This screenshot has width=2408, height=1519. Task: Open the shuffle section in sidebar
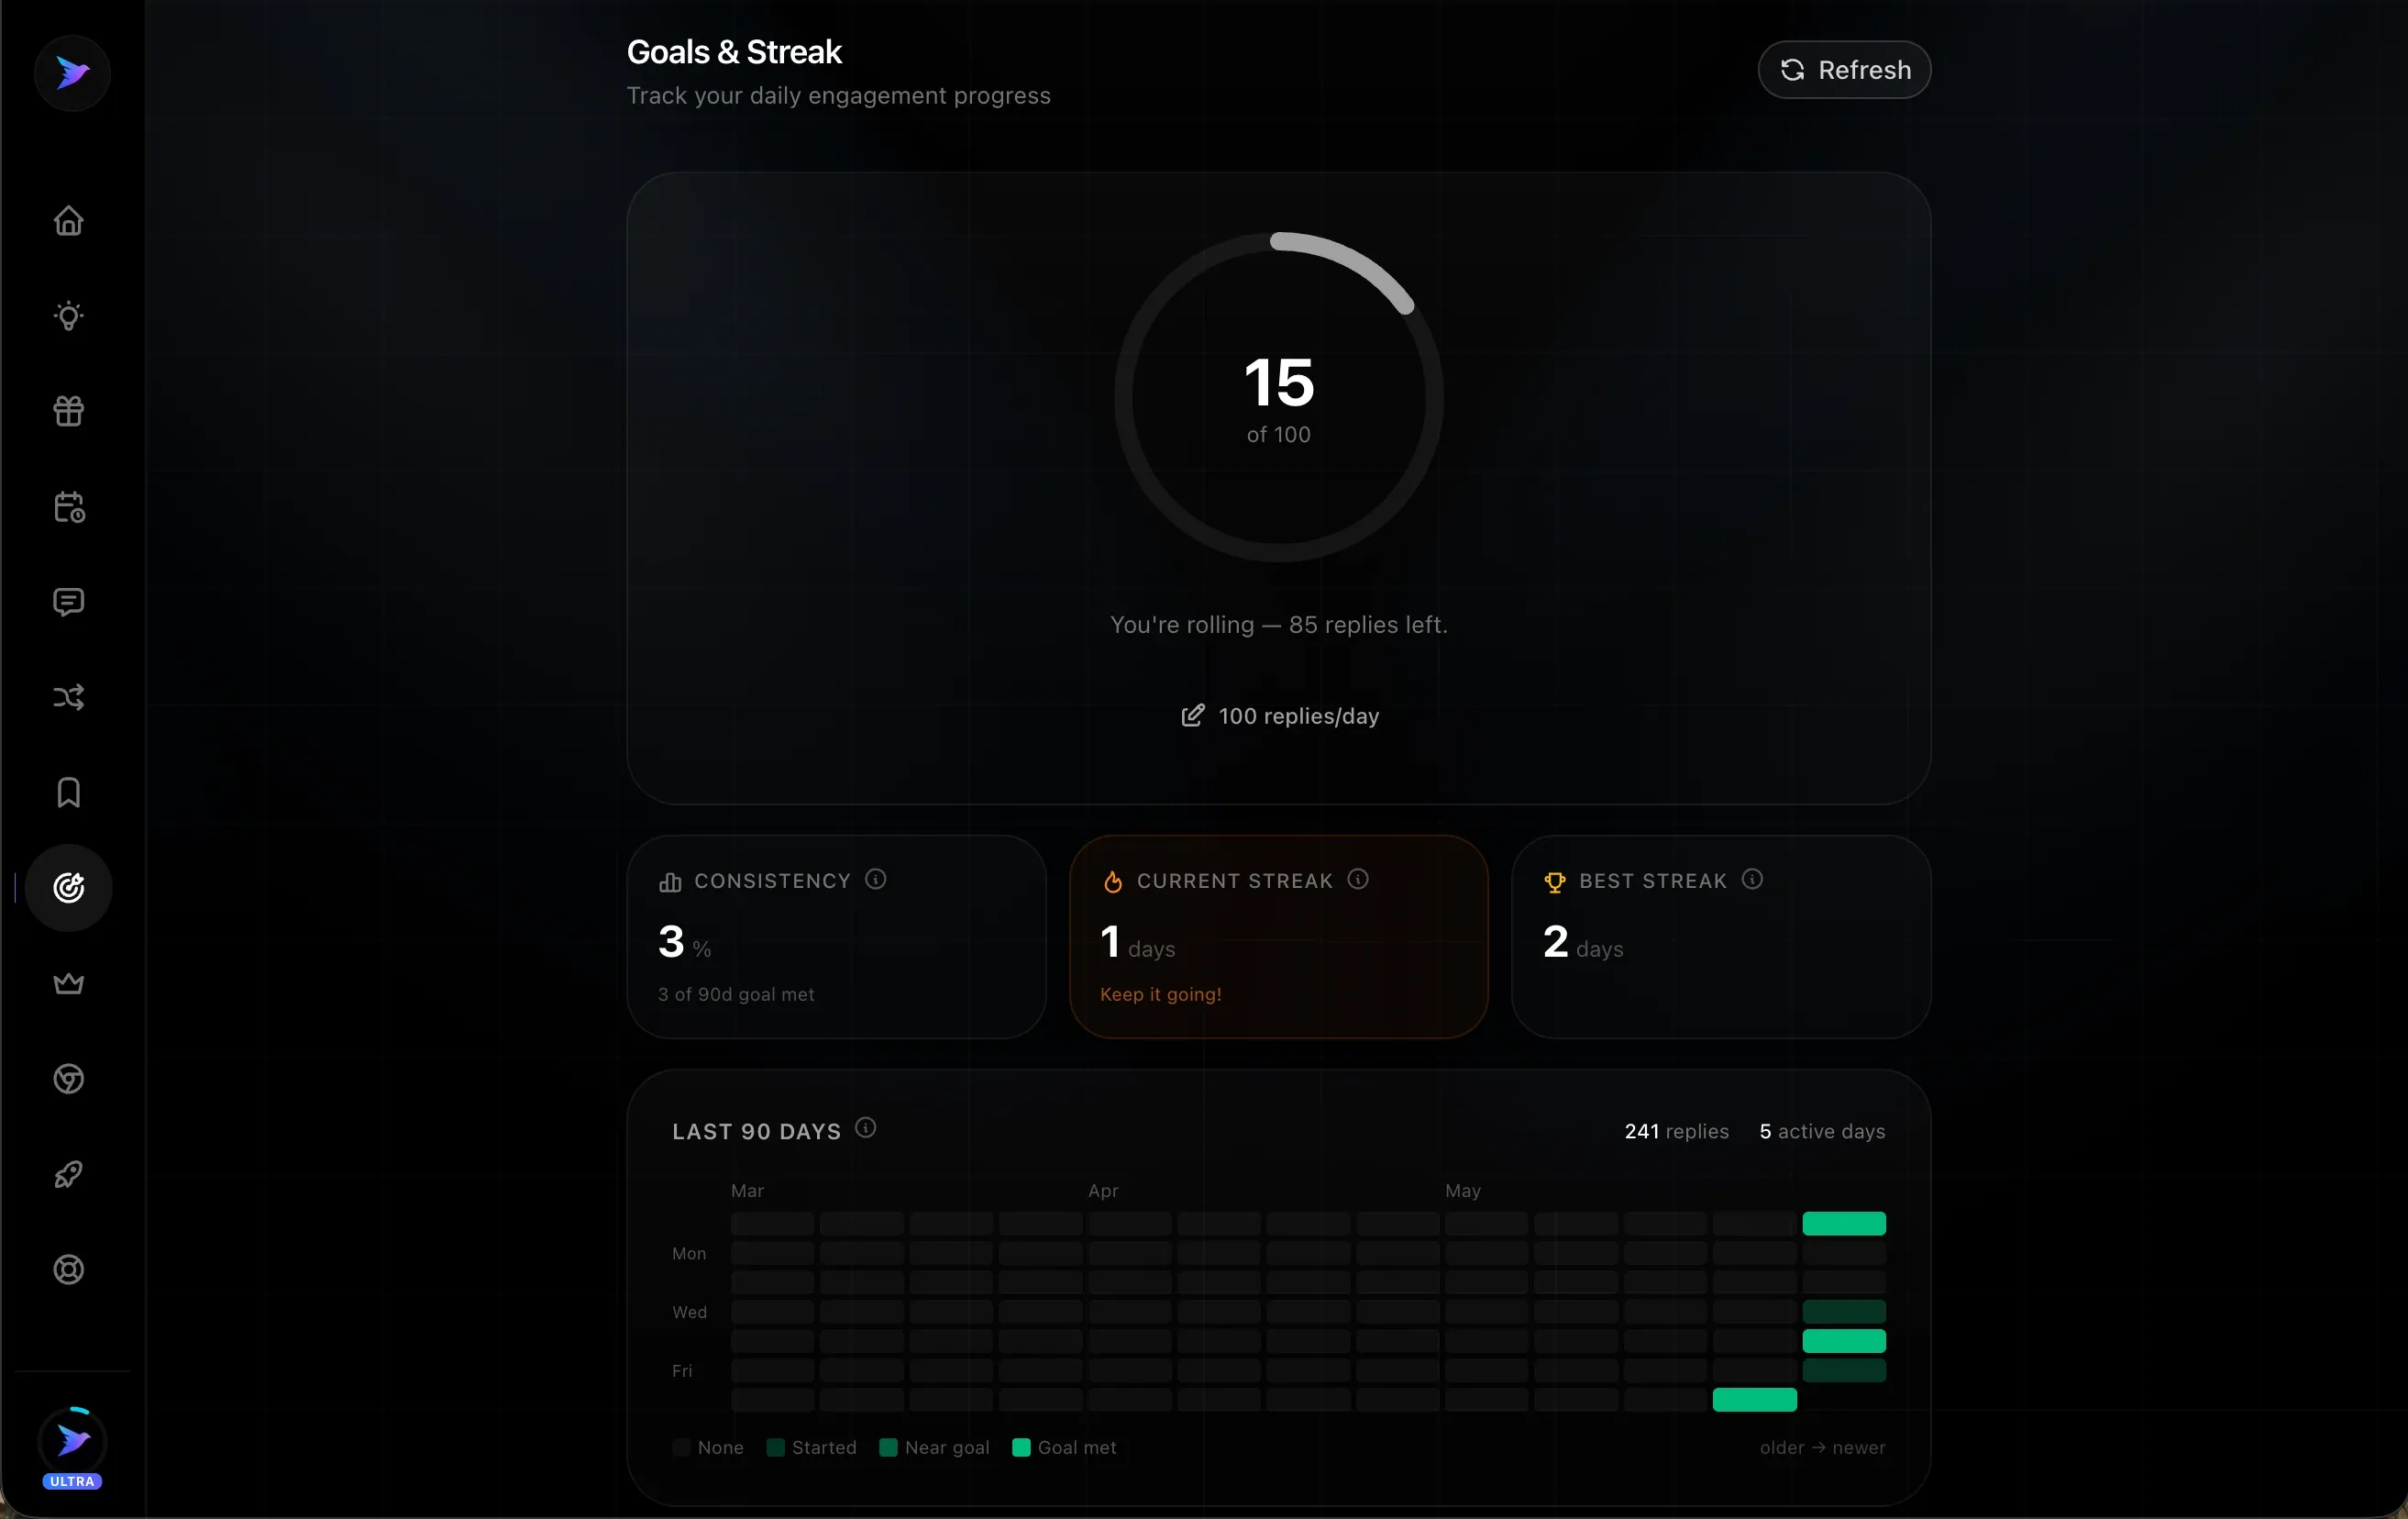(69, 697)
